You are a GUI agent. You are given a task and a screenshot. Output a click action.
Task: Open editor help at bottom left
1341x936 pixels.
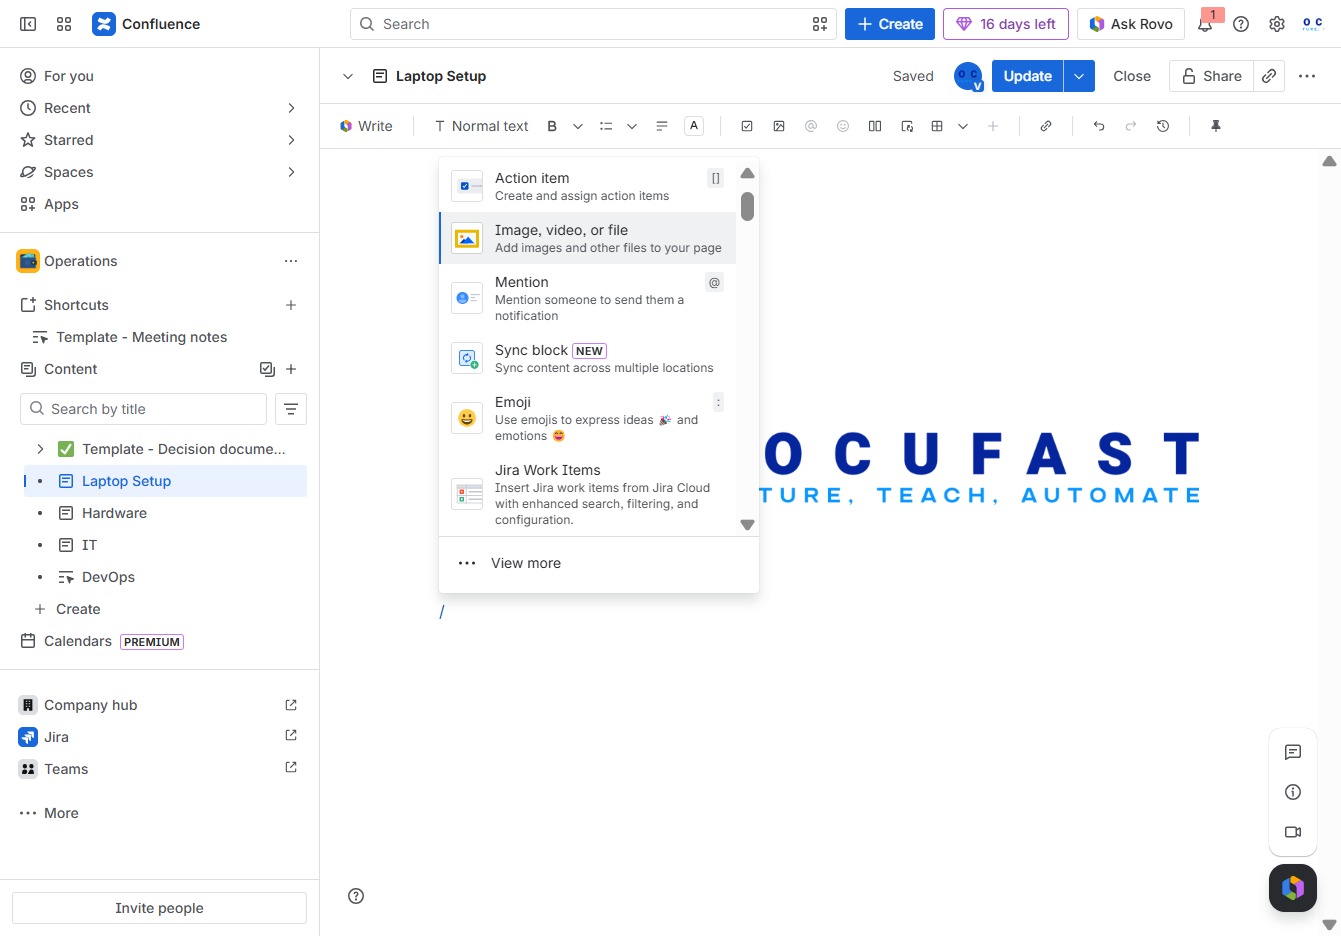(x=356, y=896)
